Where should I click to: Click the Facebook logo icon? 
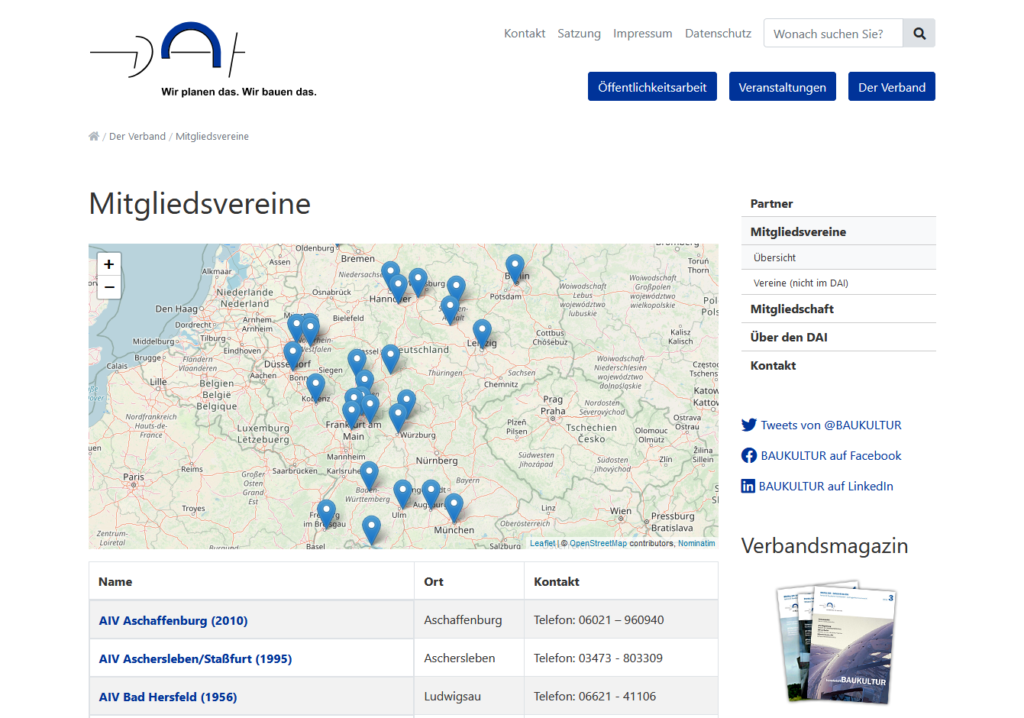(x=748, y=455)
